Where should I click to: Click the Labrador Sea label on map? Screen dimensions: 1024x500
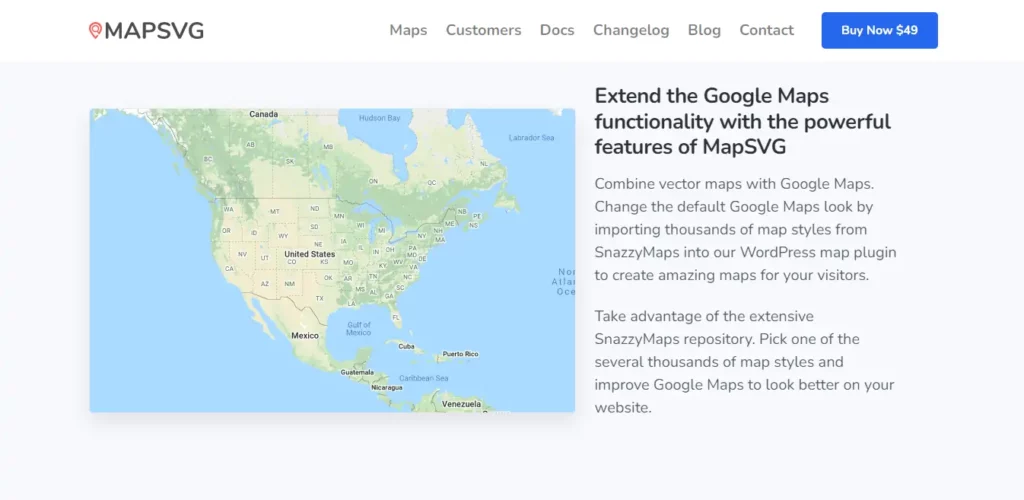pos(531,138)
